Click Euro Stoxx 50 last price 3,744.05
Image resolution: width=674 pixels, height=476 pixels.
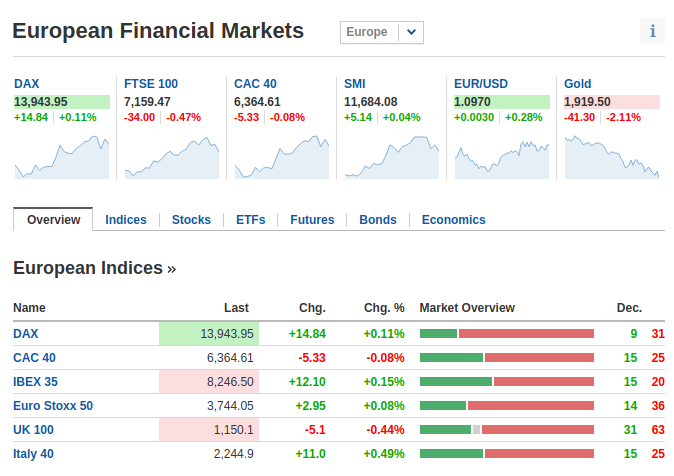[x=230, y=406]
